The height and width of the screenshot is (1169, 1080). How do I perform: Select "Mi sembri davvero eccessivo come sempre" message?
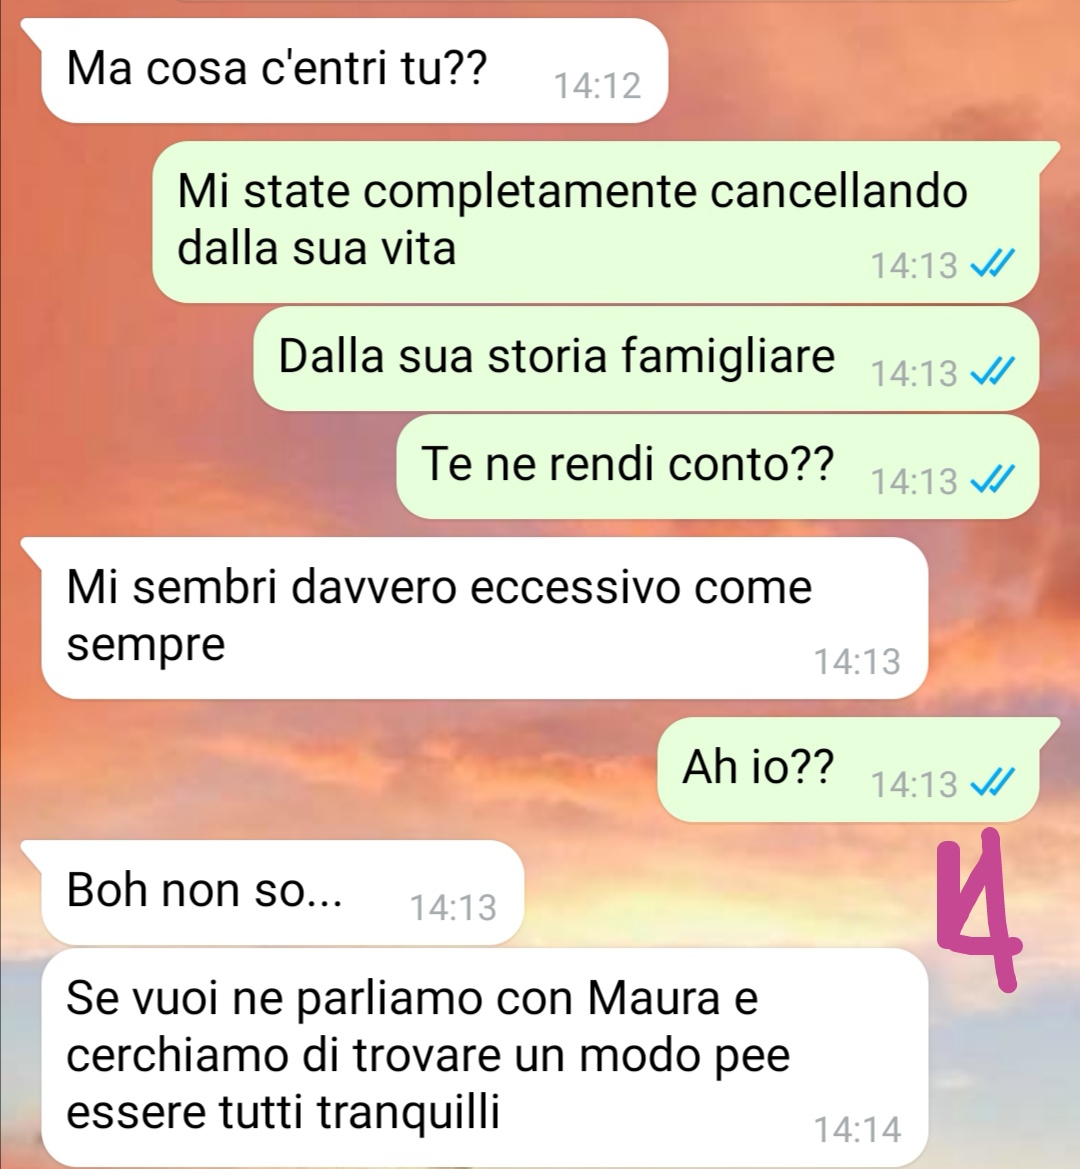[x=484, y=618]
